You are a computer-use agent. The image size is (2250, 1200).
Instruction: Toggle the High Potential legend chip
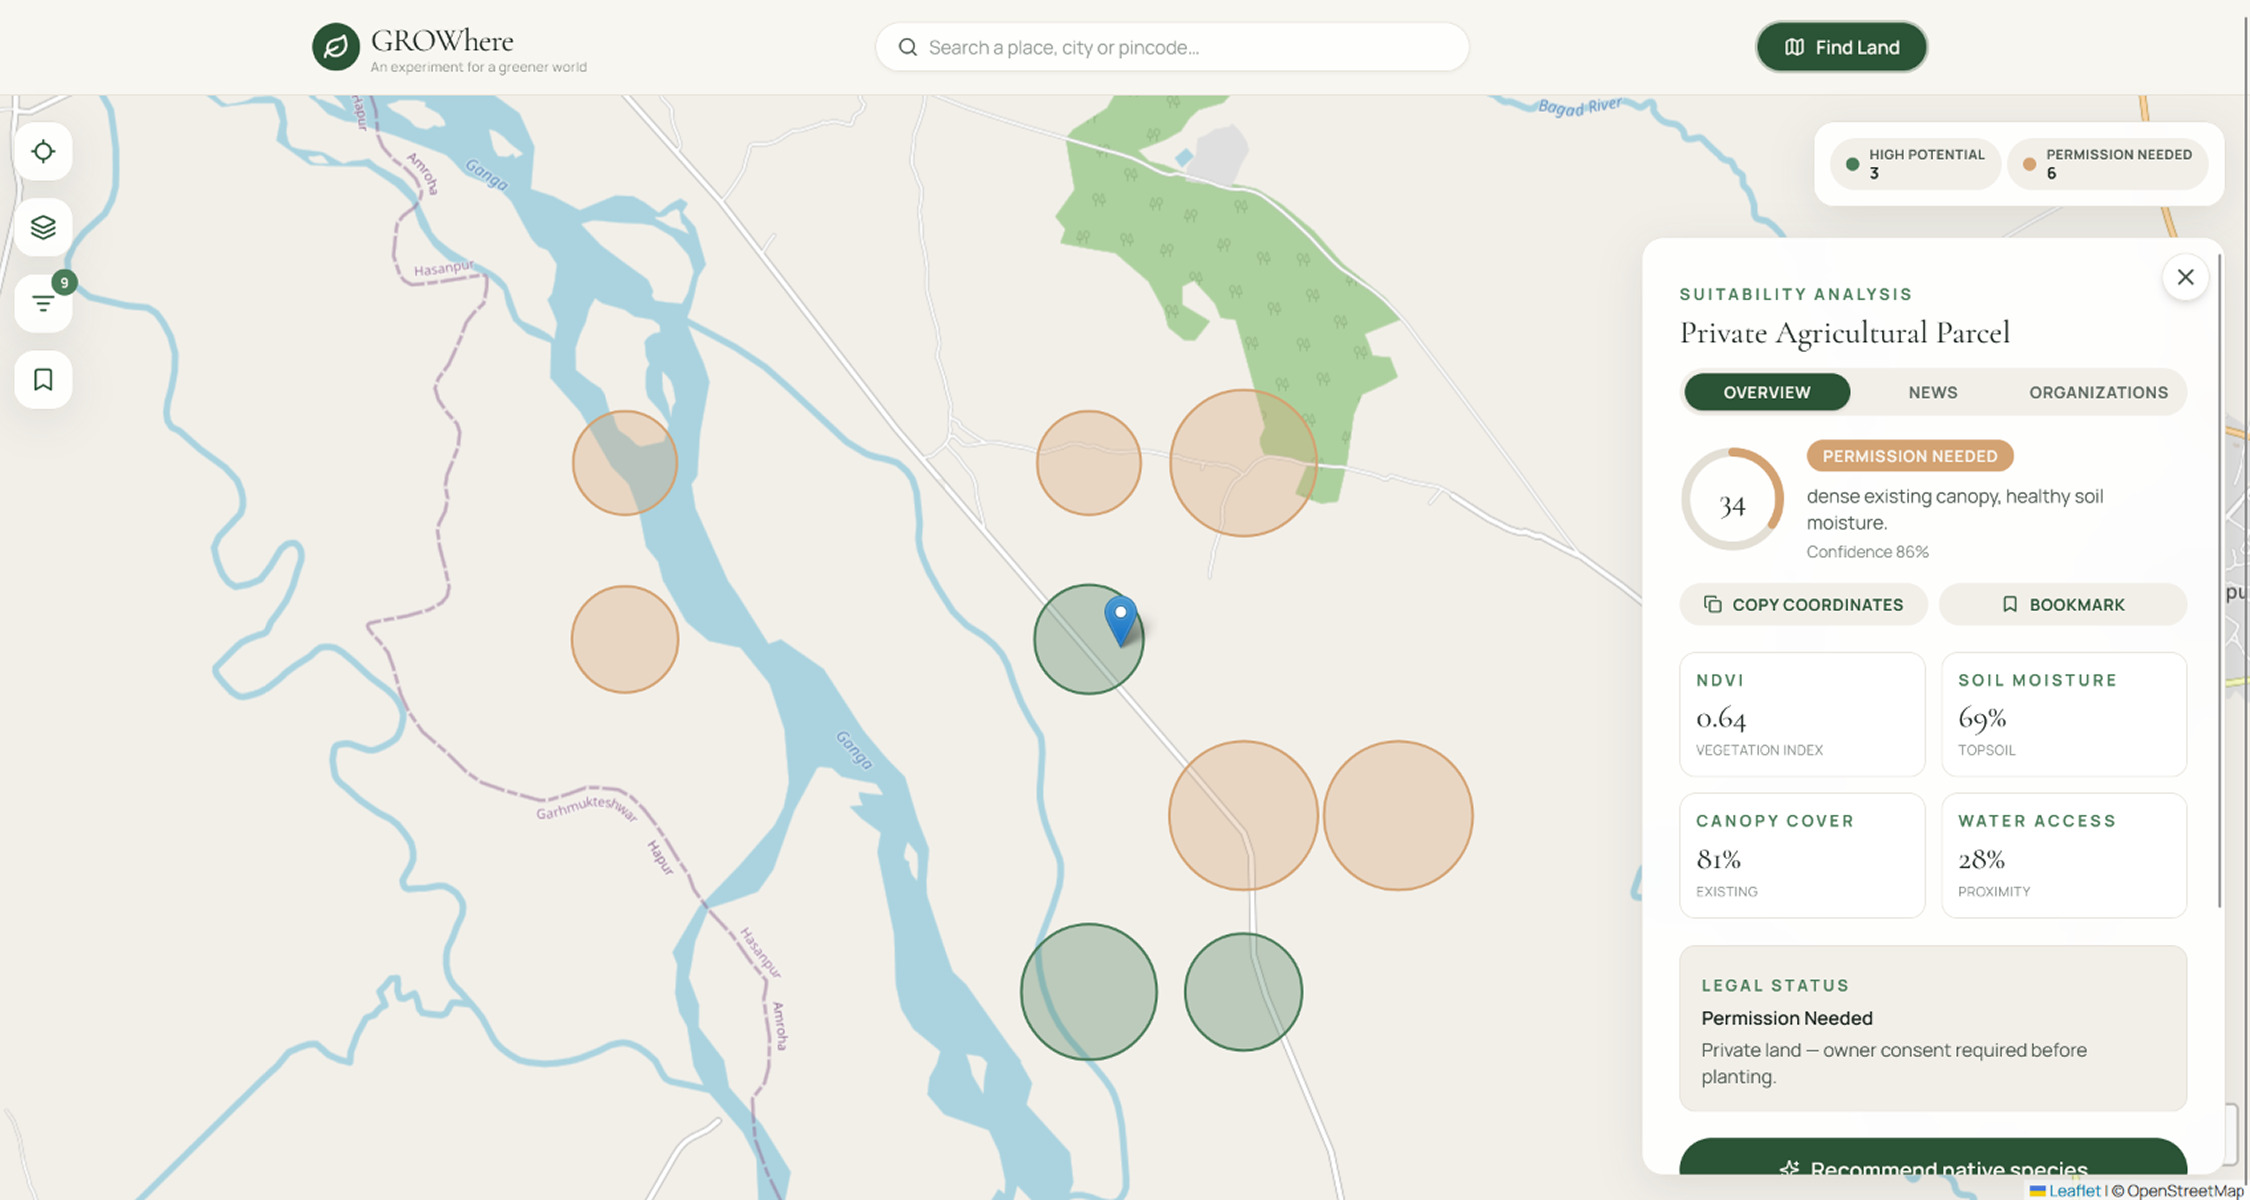click(x=1915, y=164)
